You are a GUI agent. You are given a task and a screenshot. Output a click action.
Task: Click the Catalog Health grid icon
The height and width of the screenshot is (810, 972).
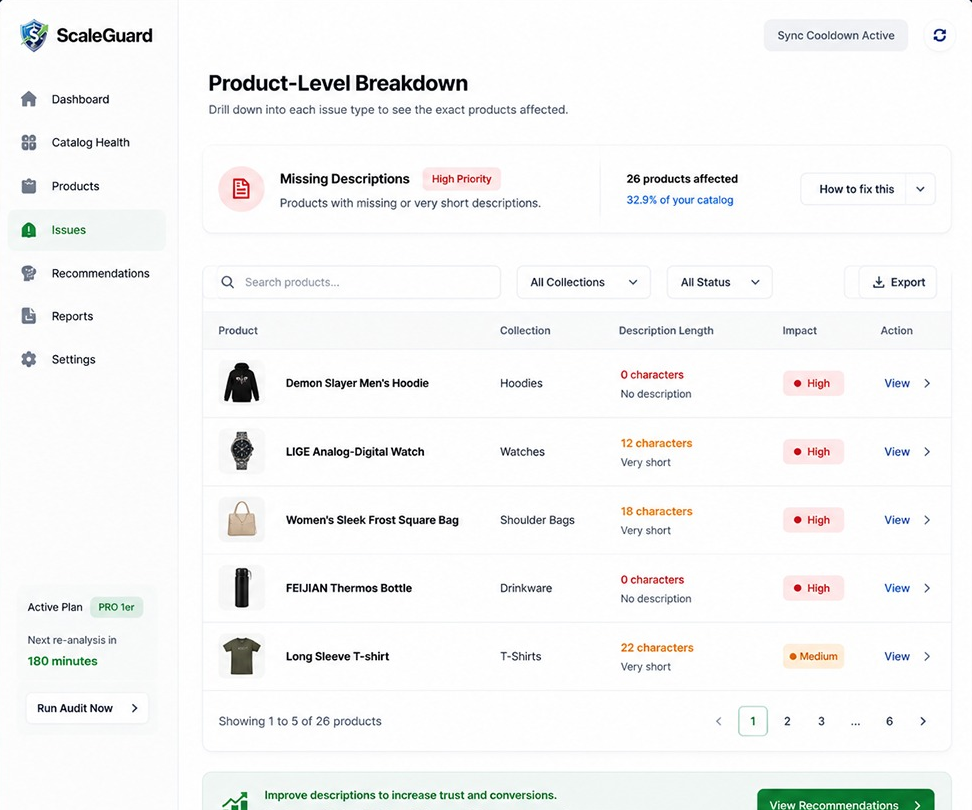coord(29,143)
